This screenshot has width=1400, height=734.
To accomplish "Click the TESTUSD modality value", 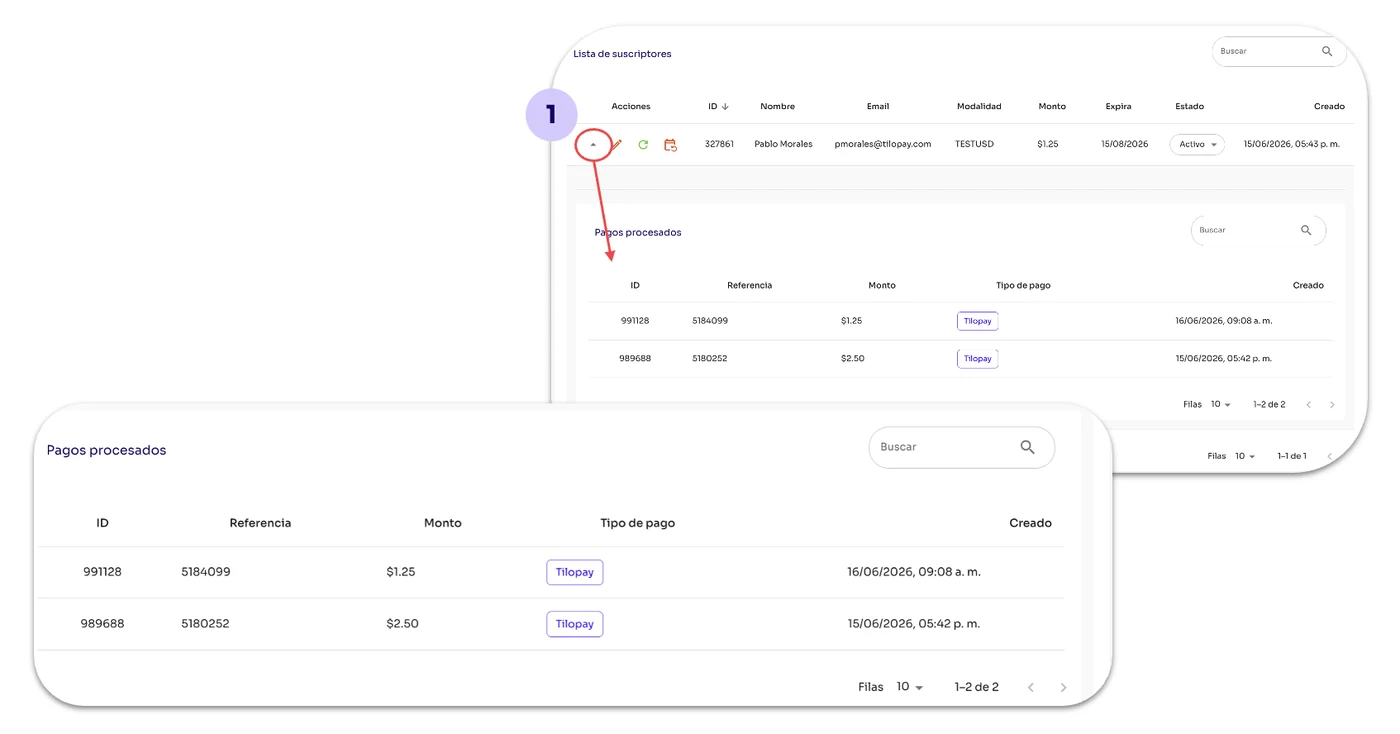I will pos(975,144).
